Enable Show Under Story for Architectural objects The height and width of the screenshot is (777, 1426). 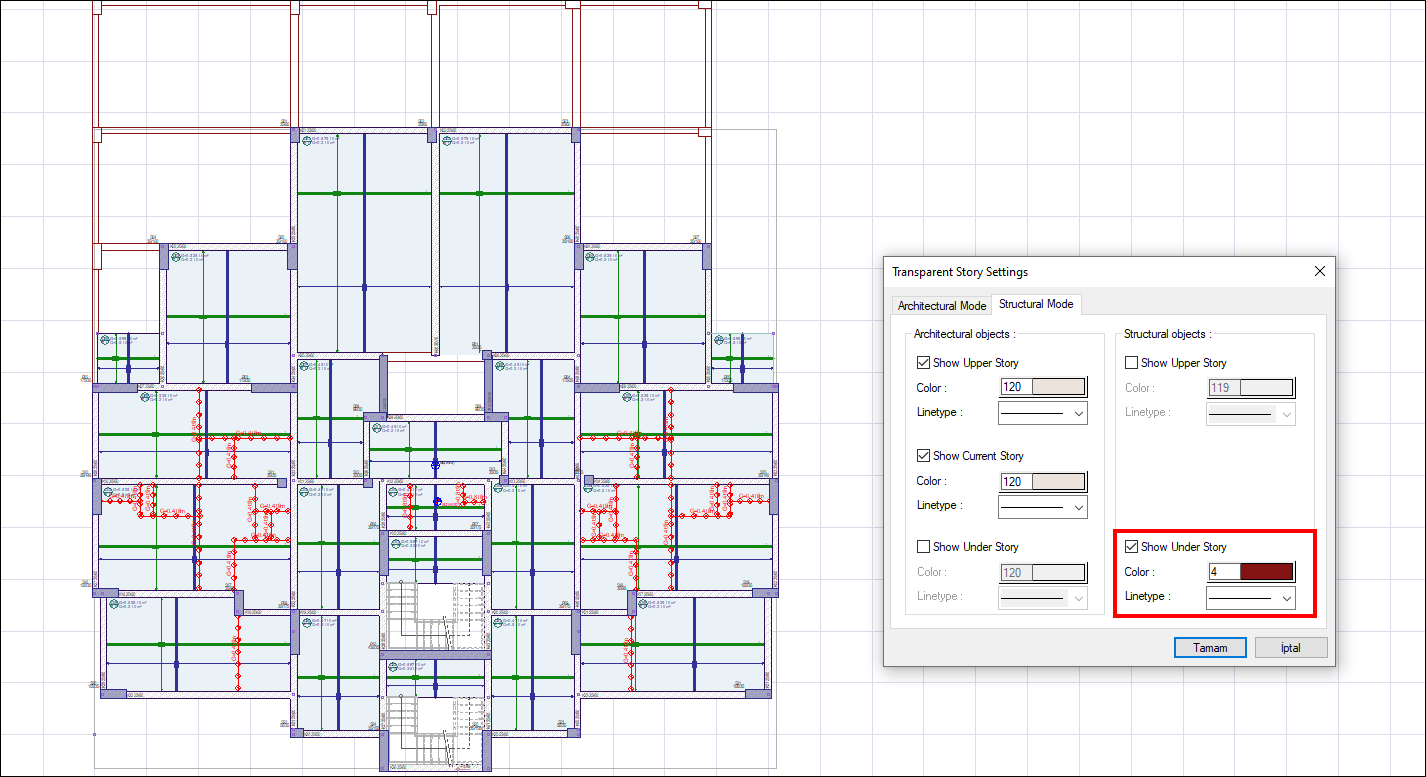923,547
